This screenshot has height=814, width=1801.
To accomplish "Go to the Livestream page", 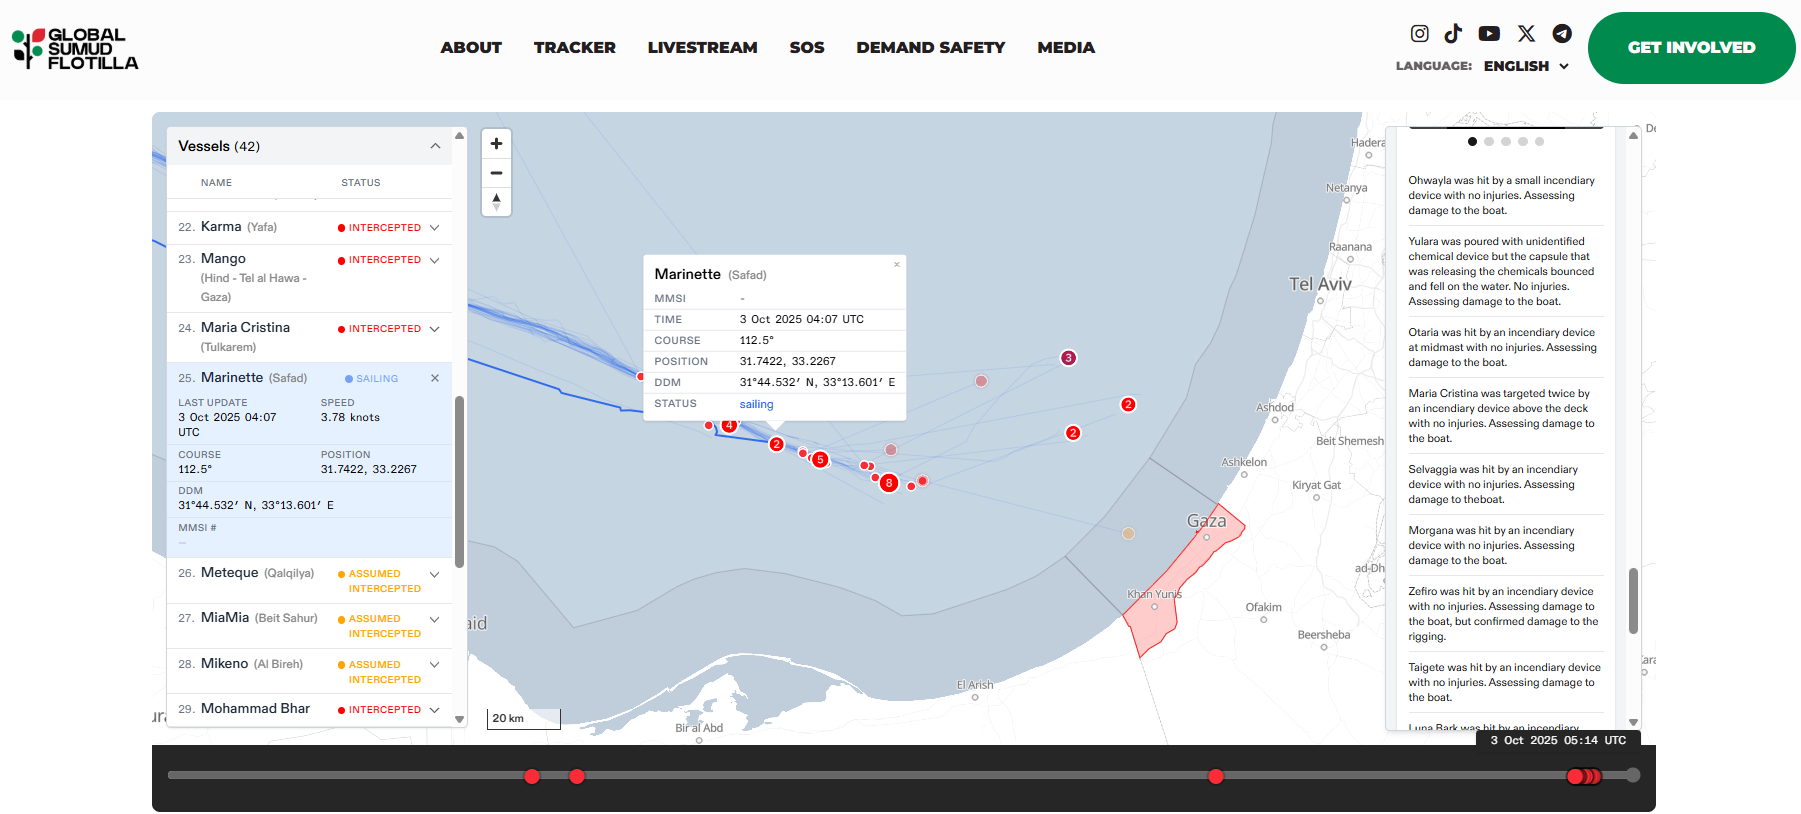I will pyautogui.click(x=702, y=47).
